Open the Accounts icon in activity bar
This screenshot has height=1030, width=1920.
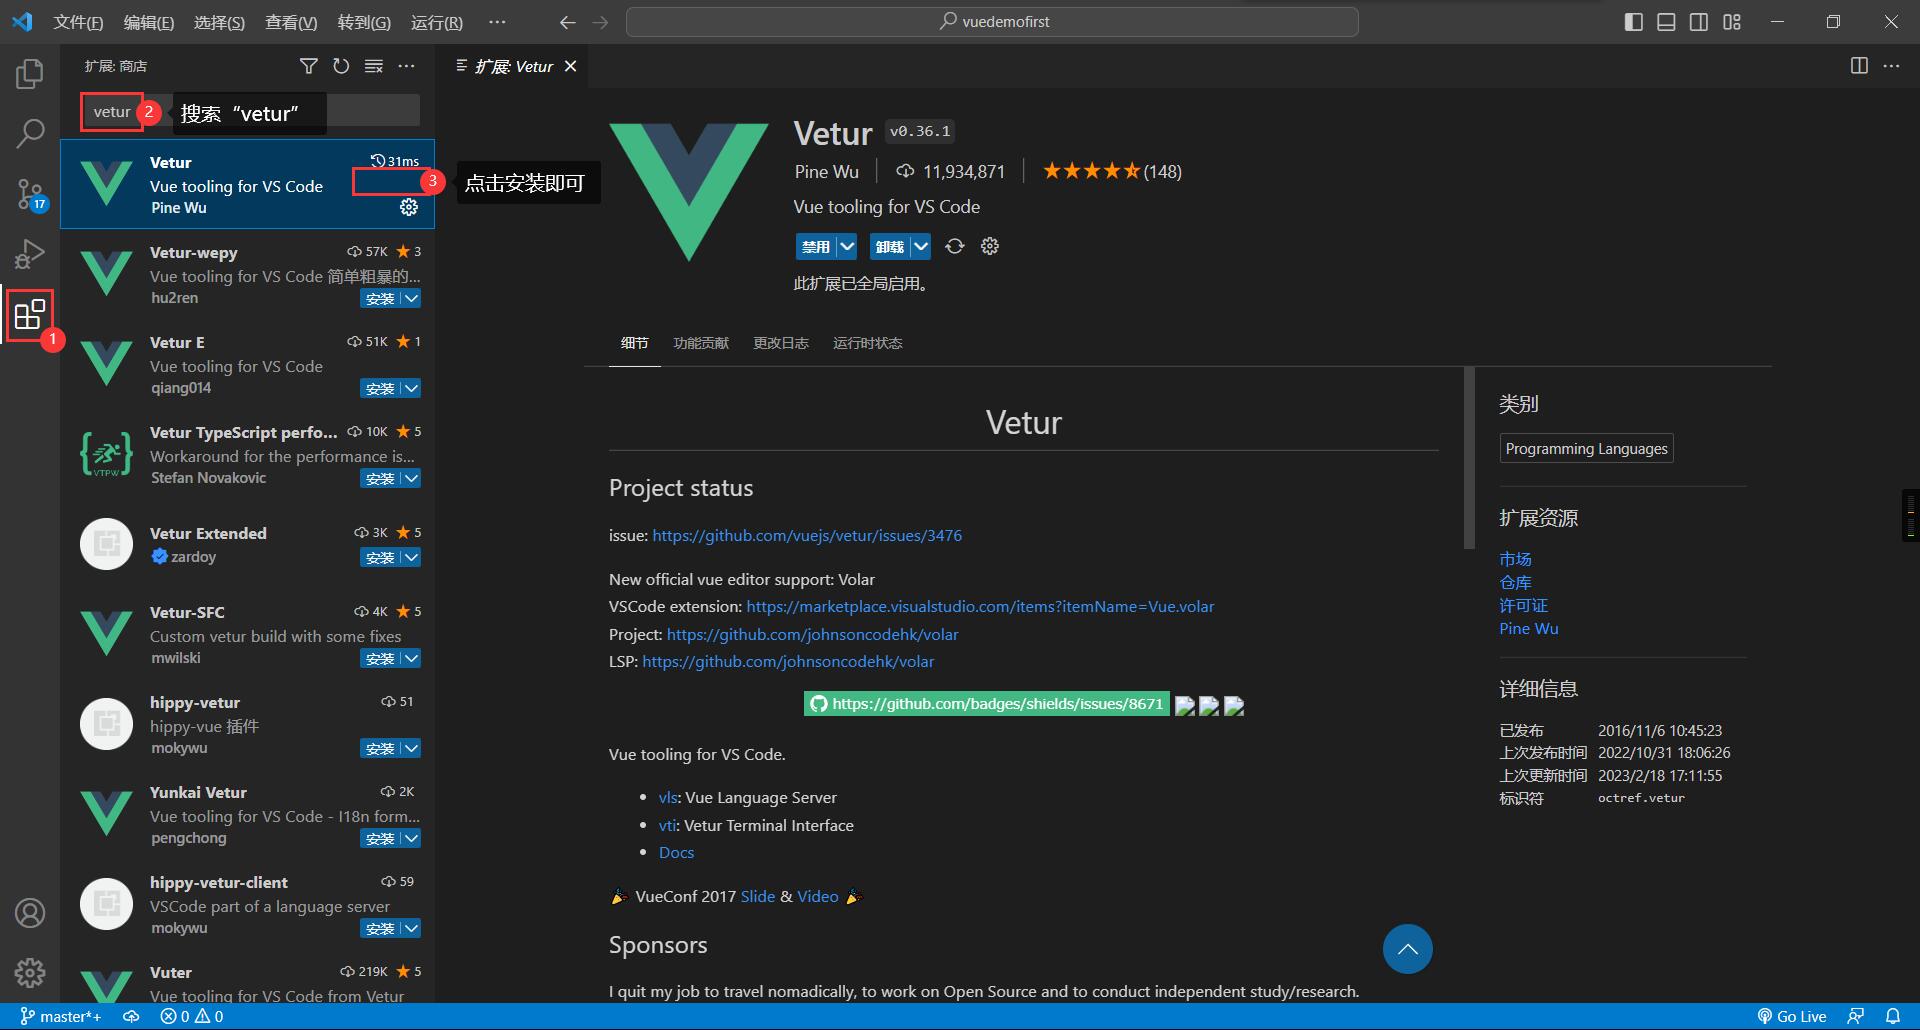pyautogui.click(x=30, y=912)
